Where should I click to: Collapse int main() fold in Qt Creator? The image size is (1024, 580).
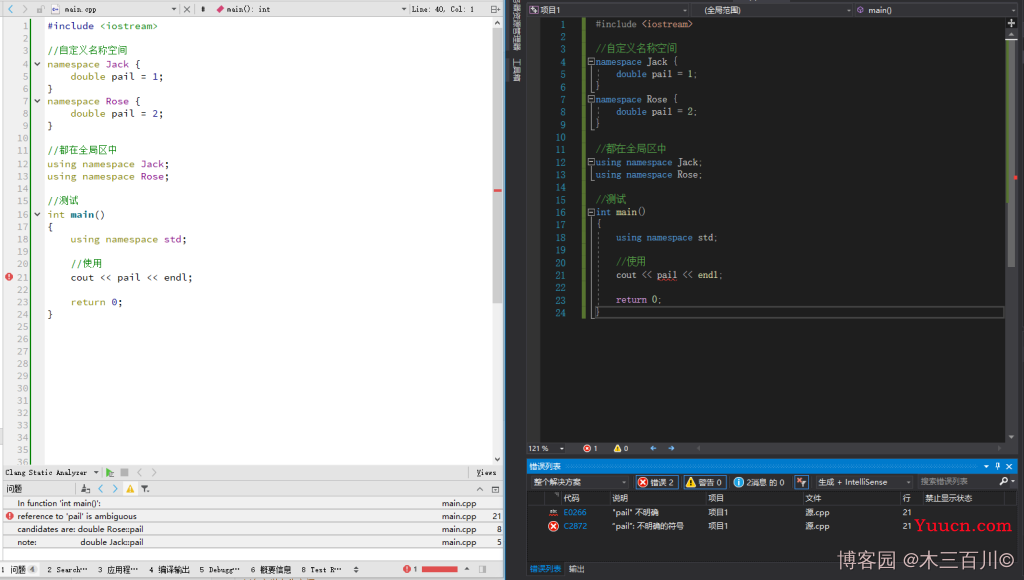pos(37,214)
